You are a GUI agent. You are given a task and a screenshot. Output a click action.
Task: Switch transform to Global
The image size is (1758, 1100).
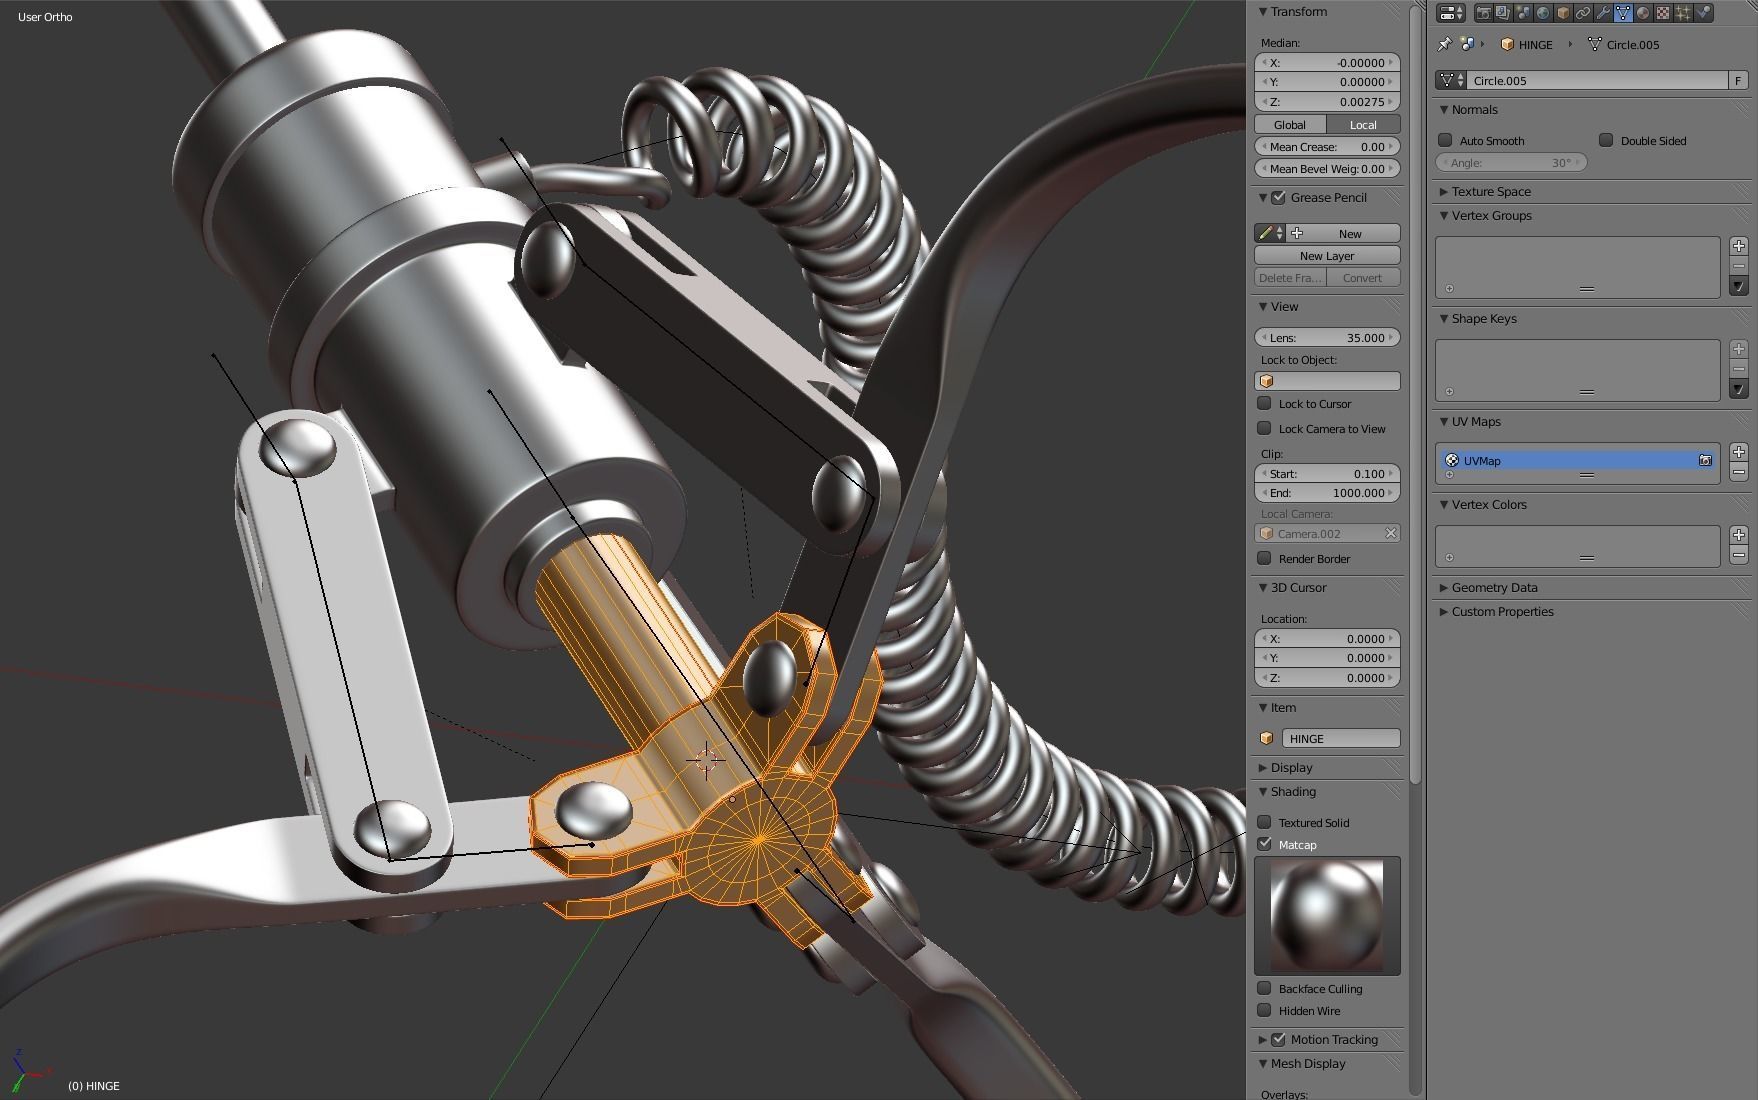click(1290, 124)
